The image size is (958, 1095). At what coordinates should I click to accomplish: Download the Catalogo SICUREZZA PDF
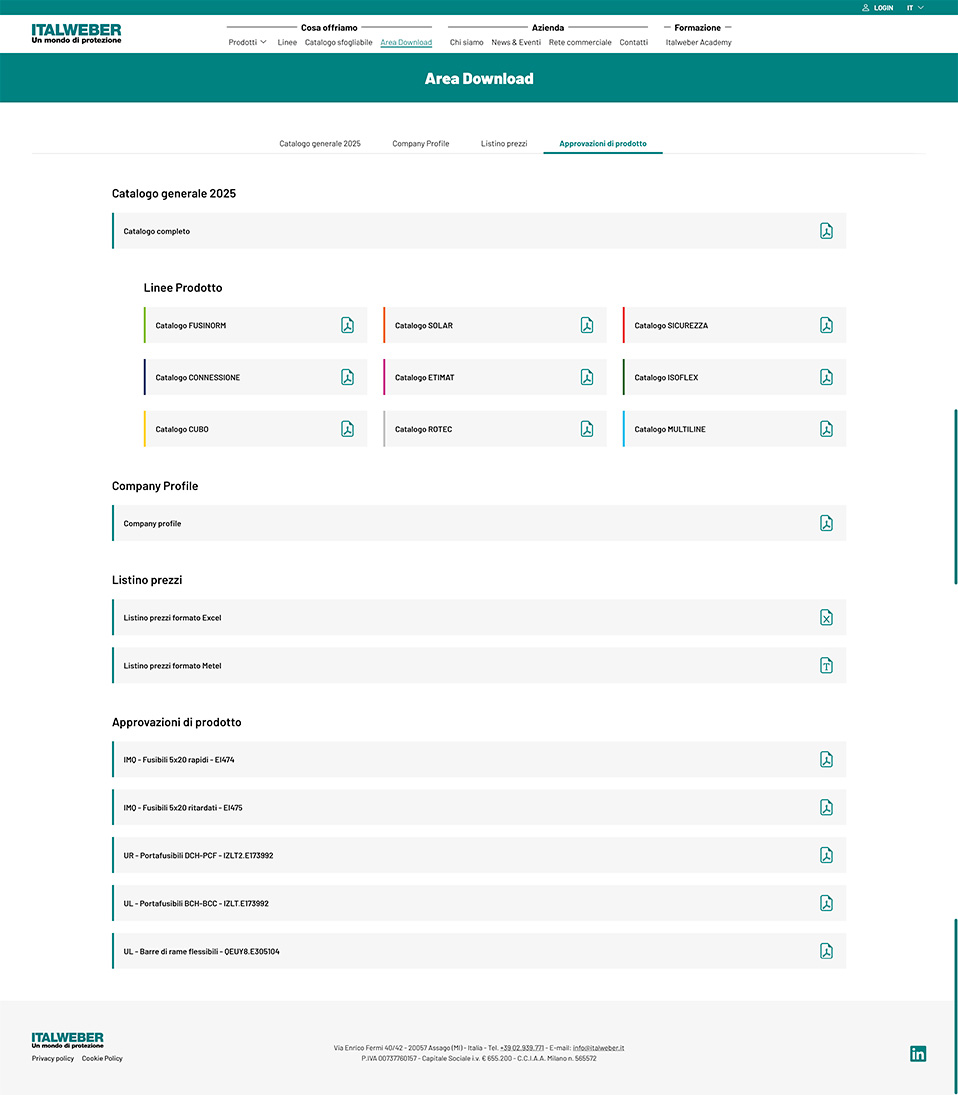point(826,325)
